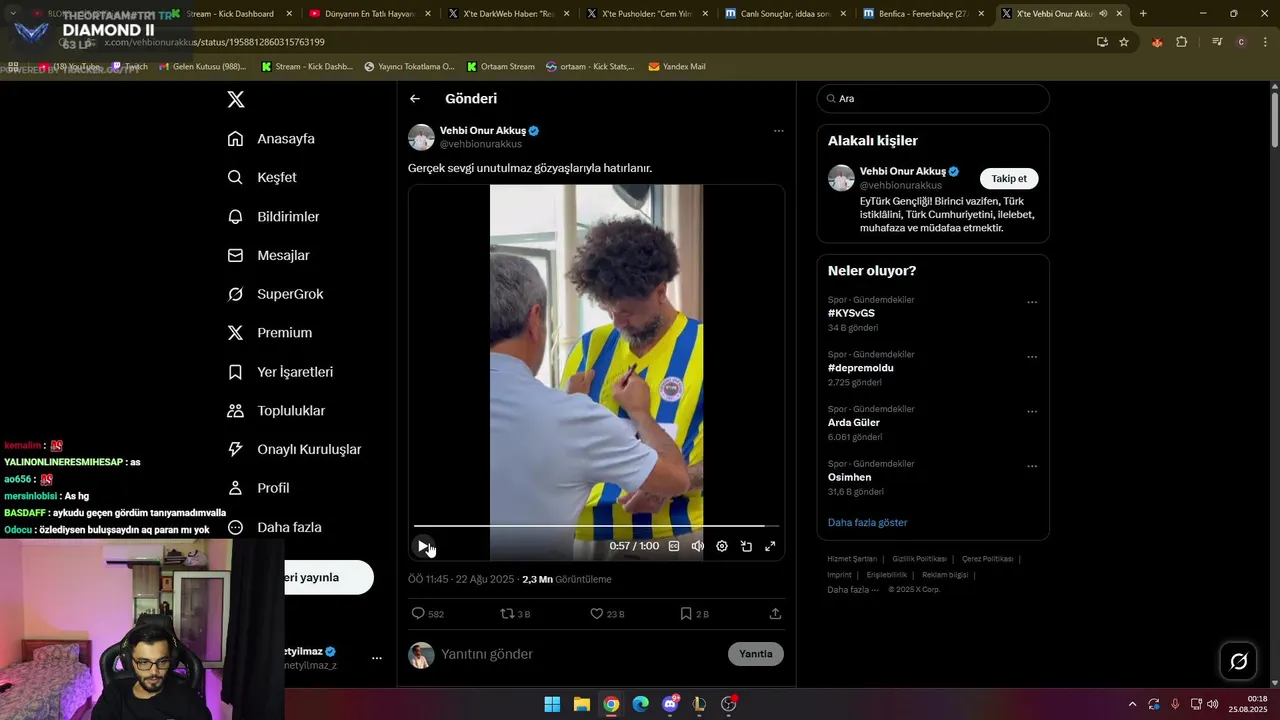This screenshot has width=1280, height=720.
Task: Open Windows Start menu
Action: 552,704
